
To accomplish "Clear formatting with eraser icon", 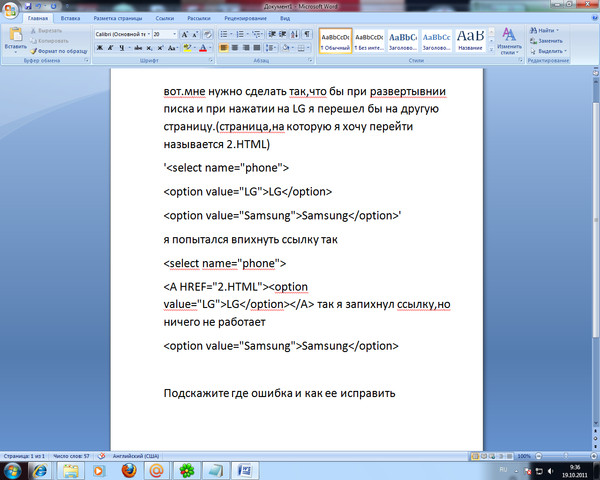I will [x=207, y=34].
